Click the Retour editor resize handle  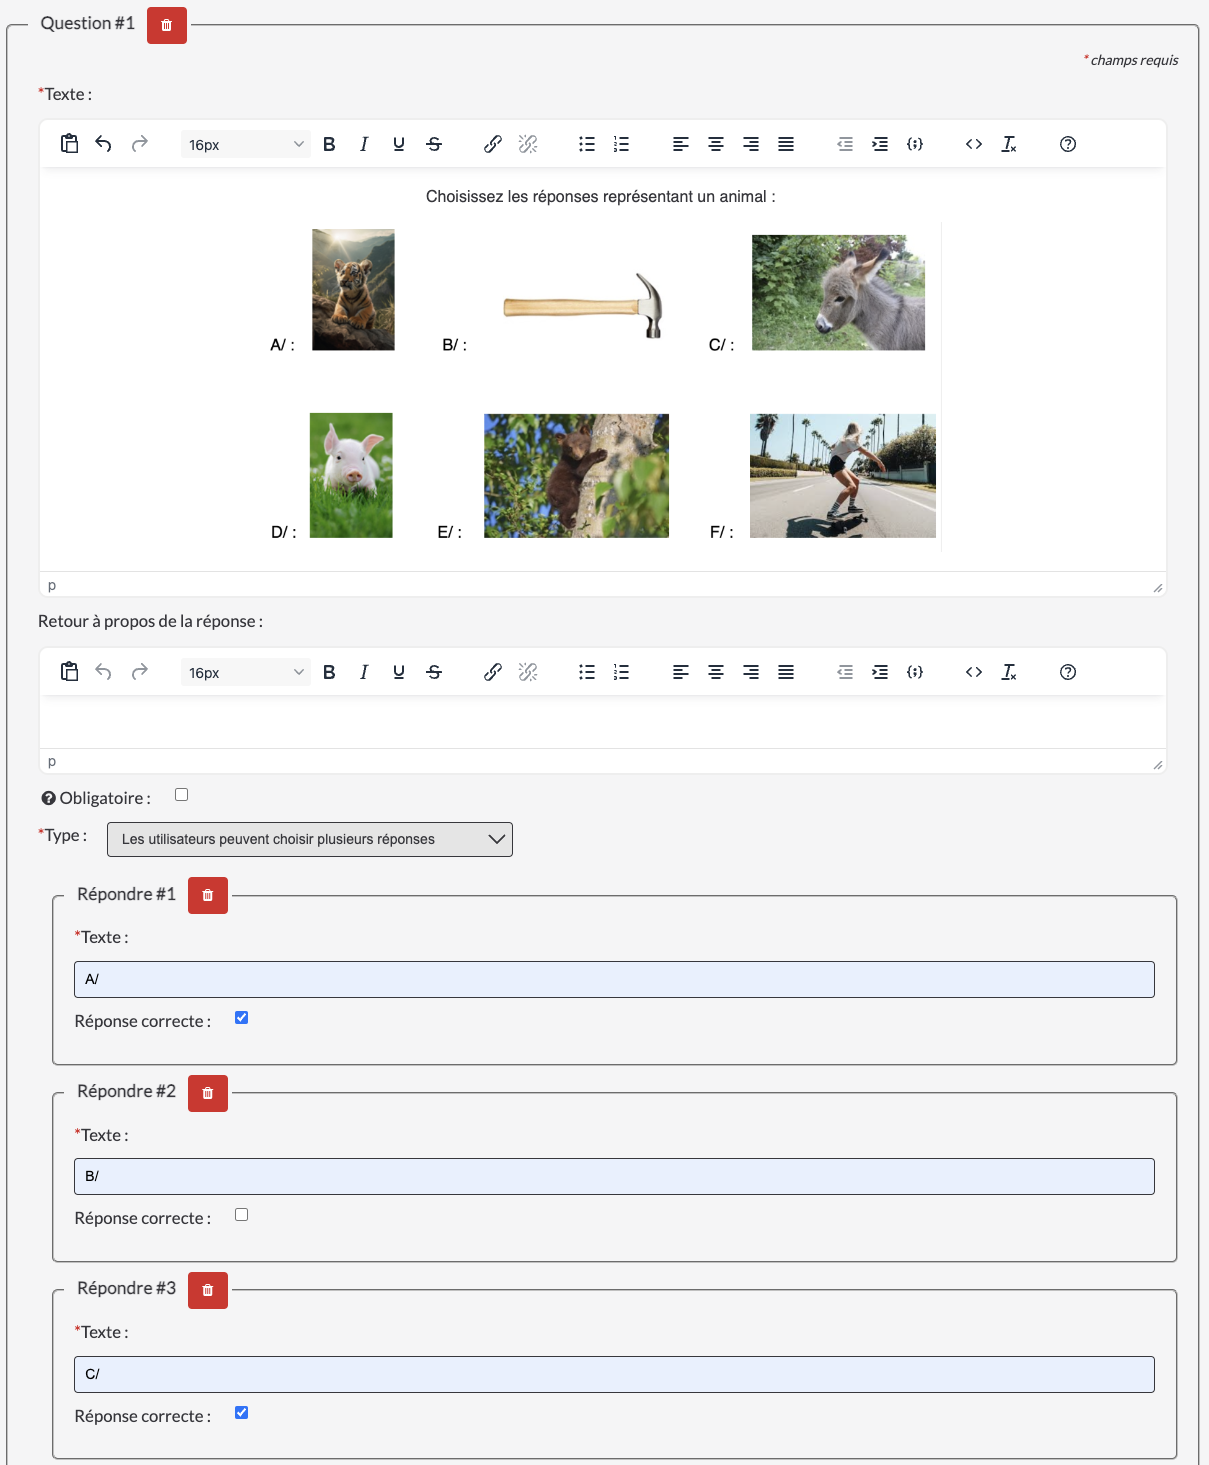click(x=1157, y=764)
